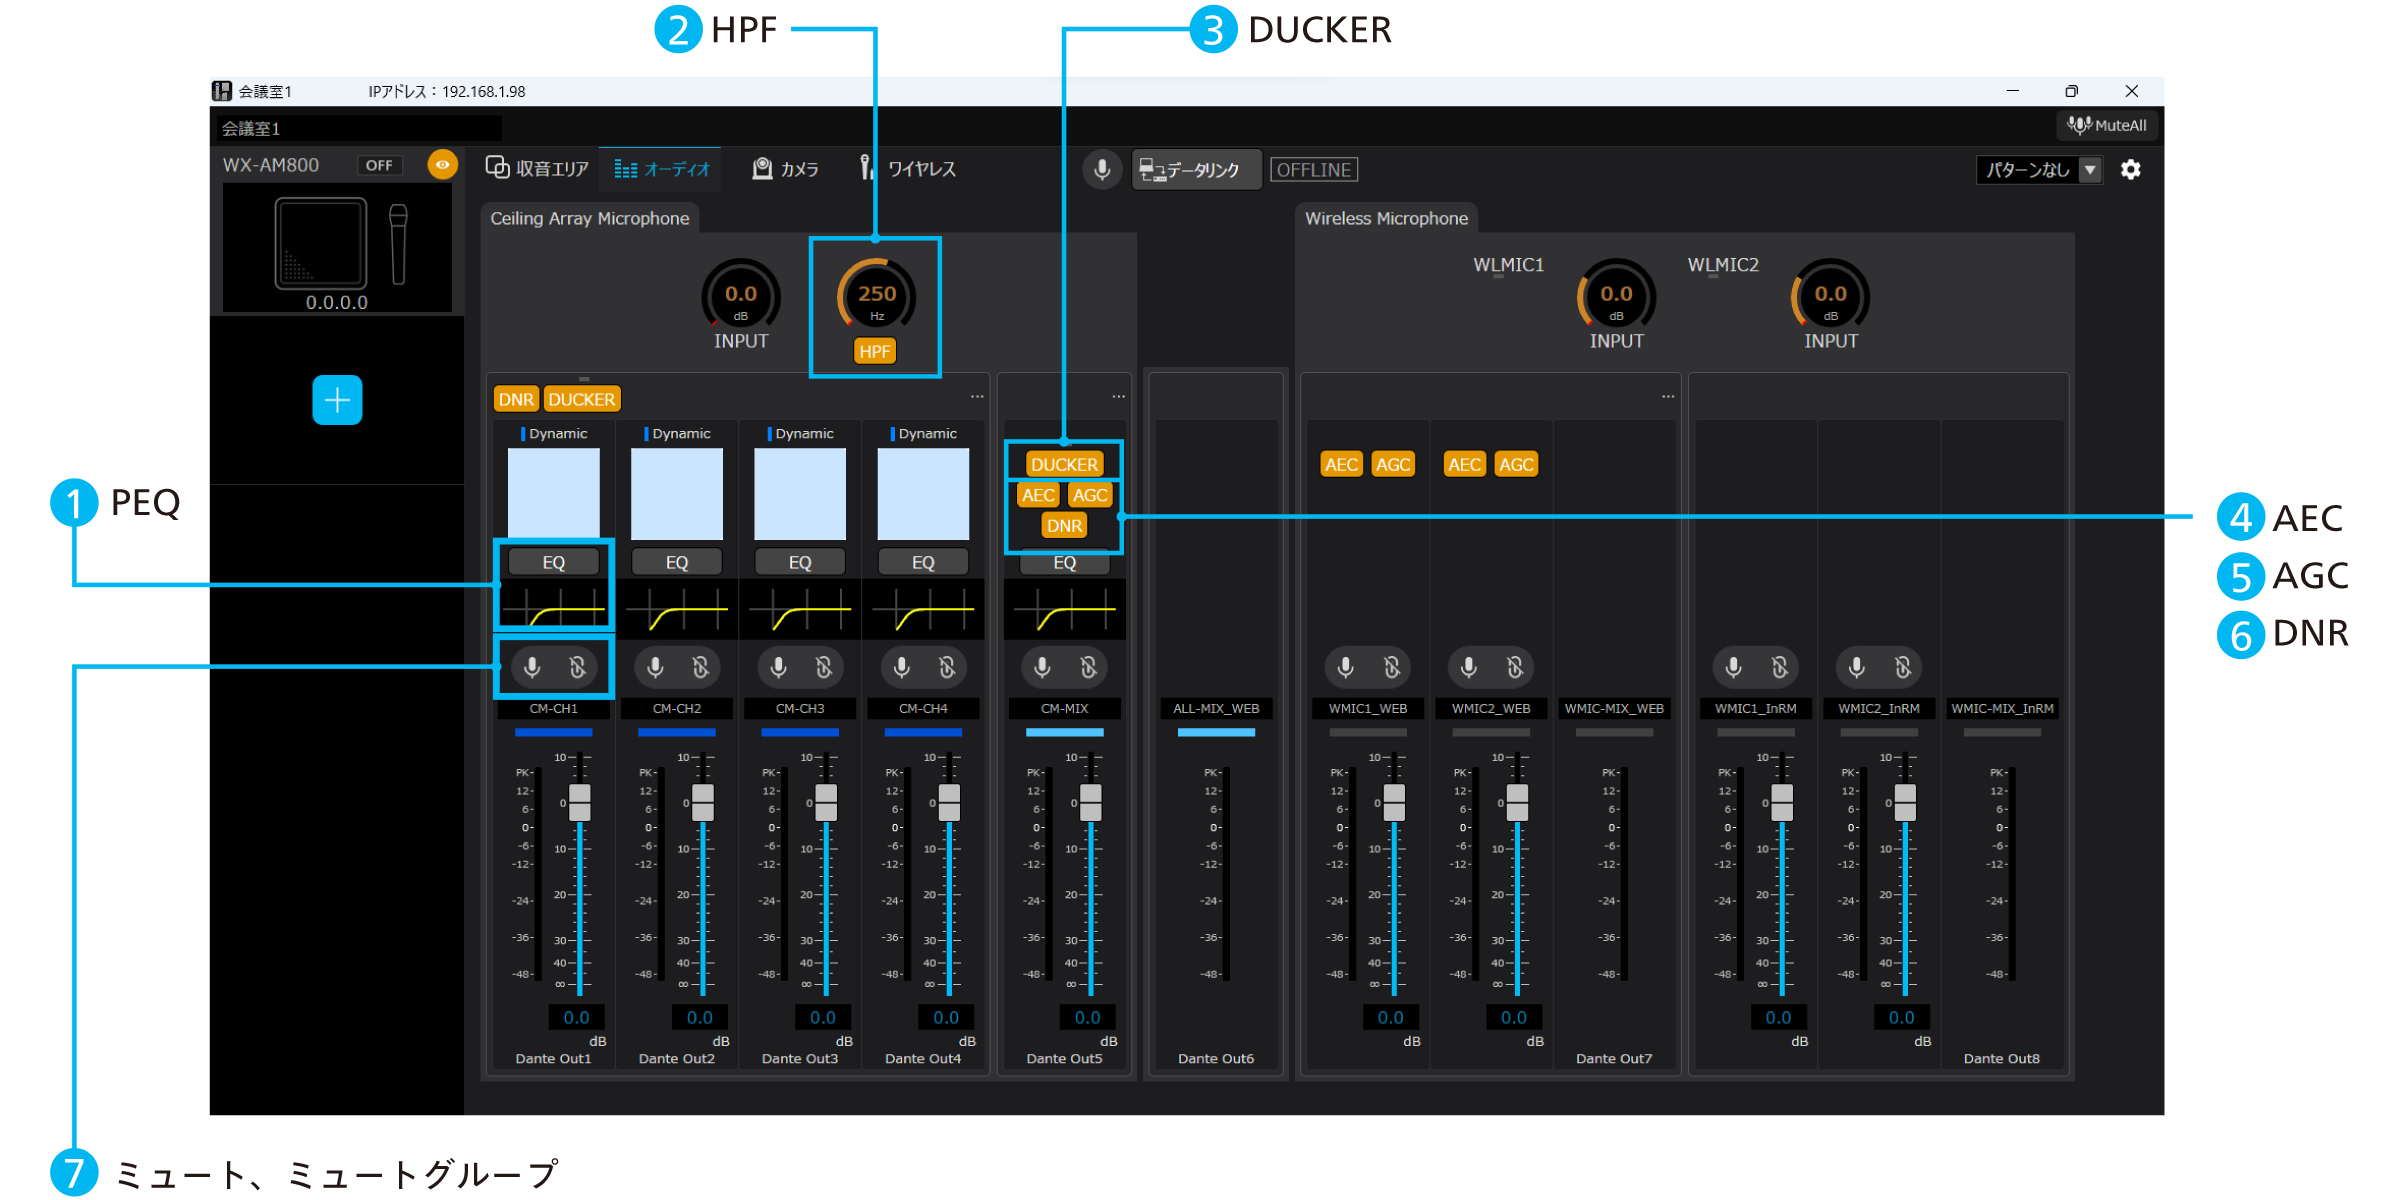Screen dimensions: 2400x1200
Task: Mute the CM-MIX channel microphone
Action: (1042, 667)
